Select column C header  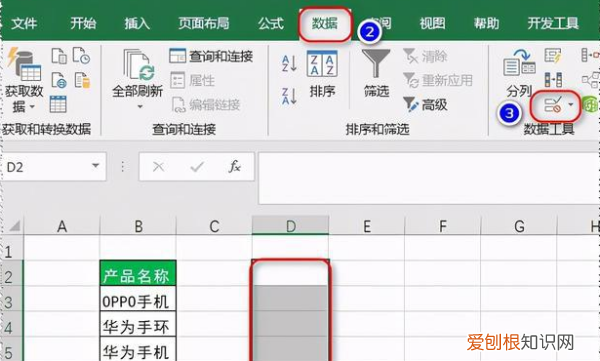[214, 226]
